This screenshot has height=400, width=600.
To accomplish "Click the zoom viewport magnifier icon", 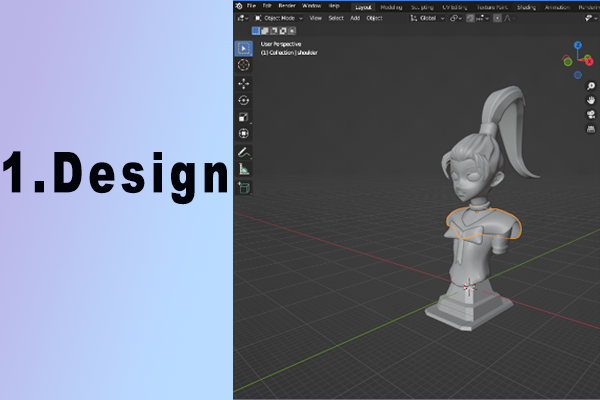I will pos(591,87).
